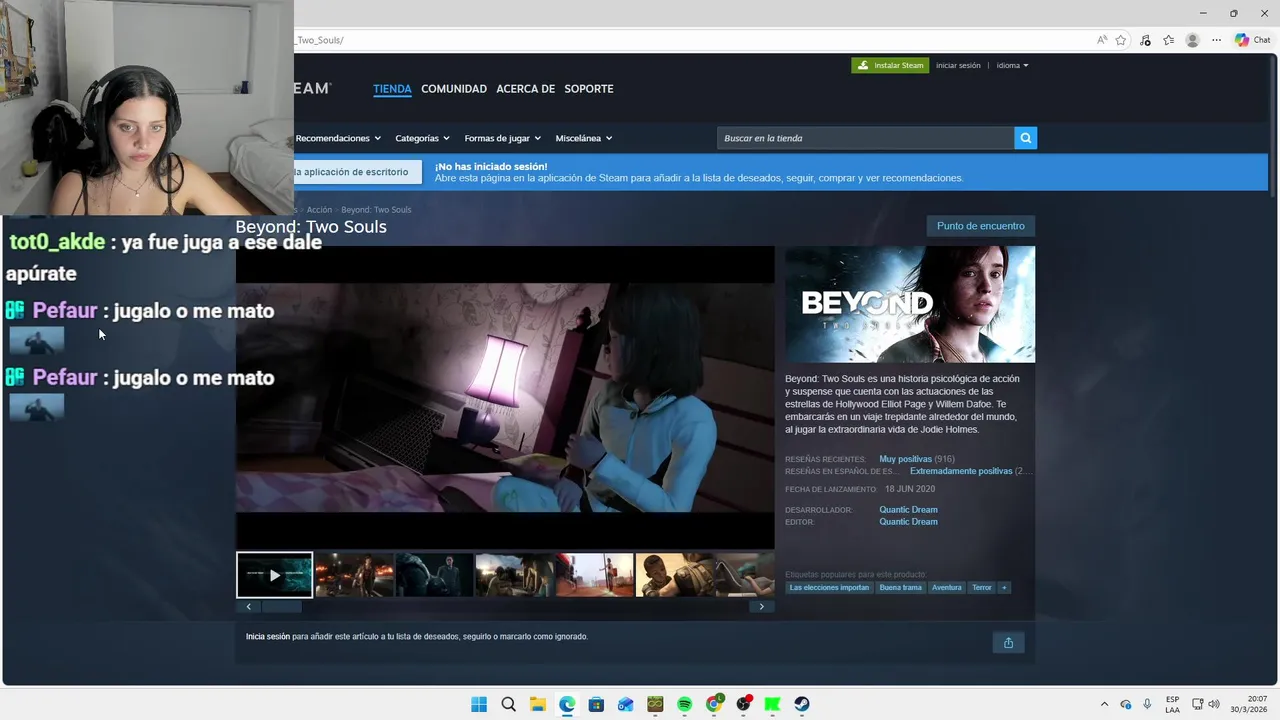Expand the Recomendaciones dropdown menu

[x=337, y=138]
